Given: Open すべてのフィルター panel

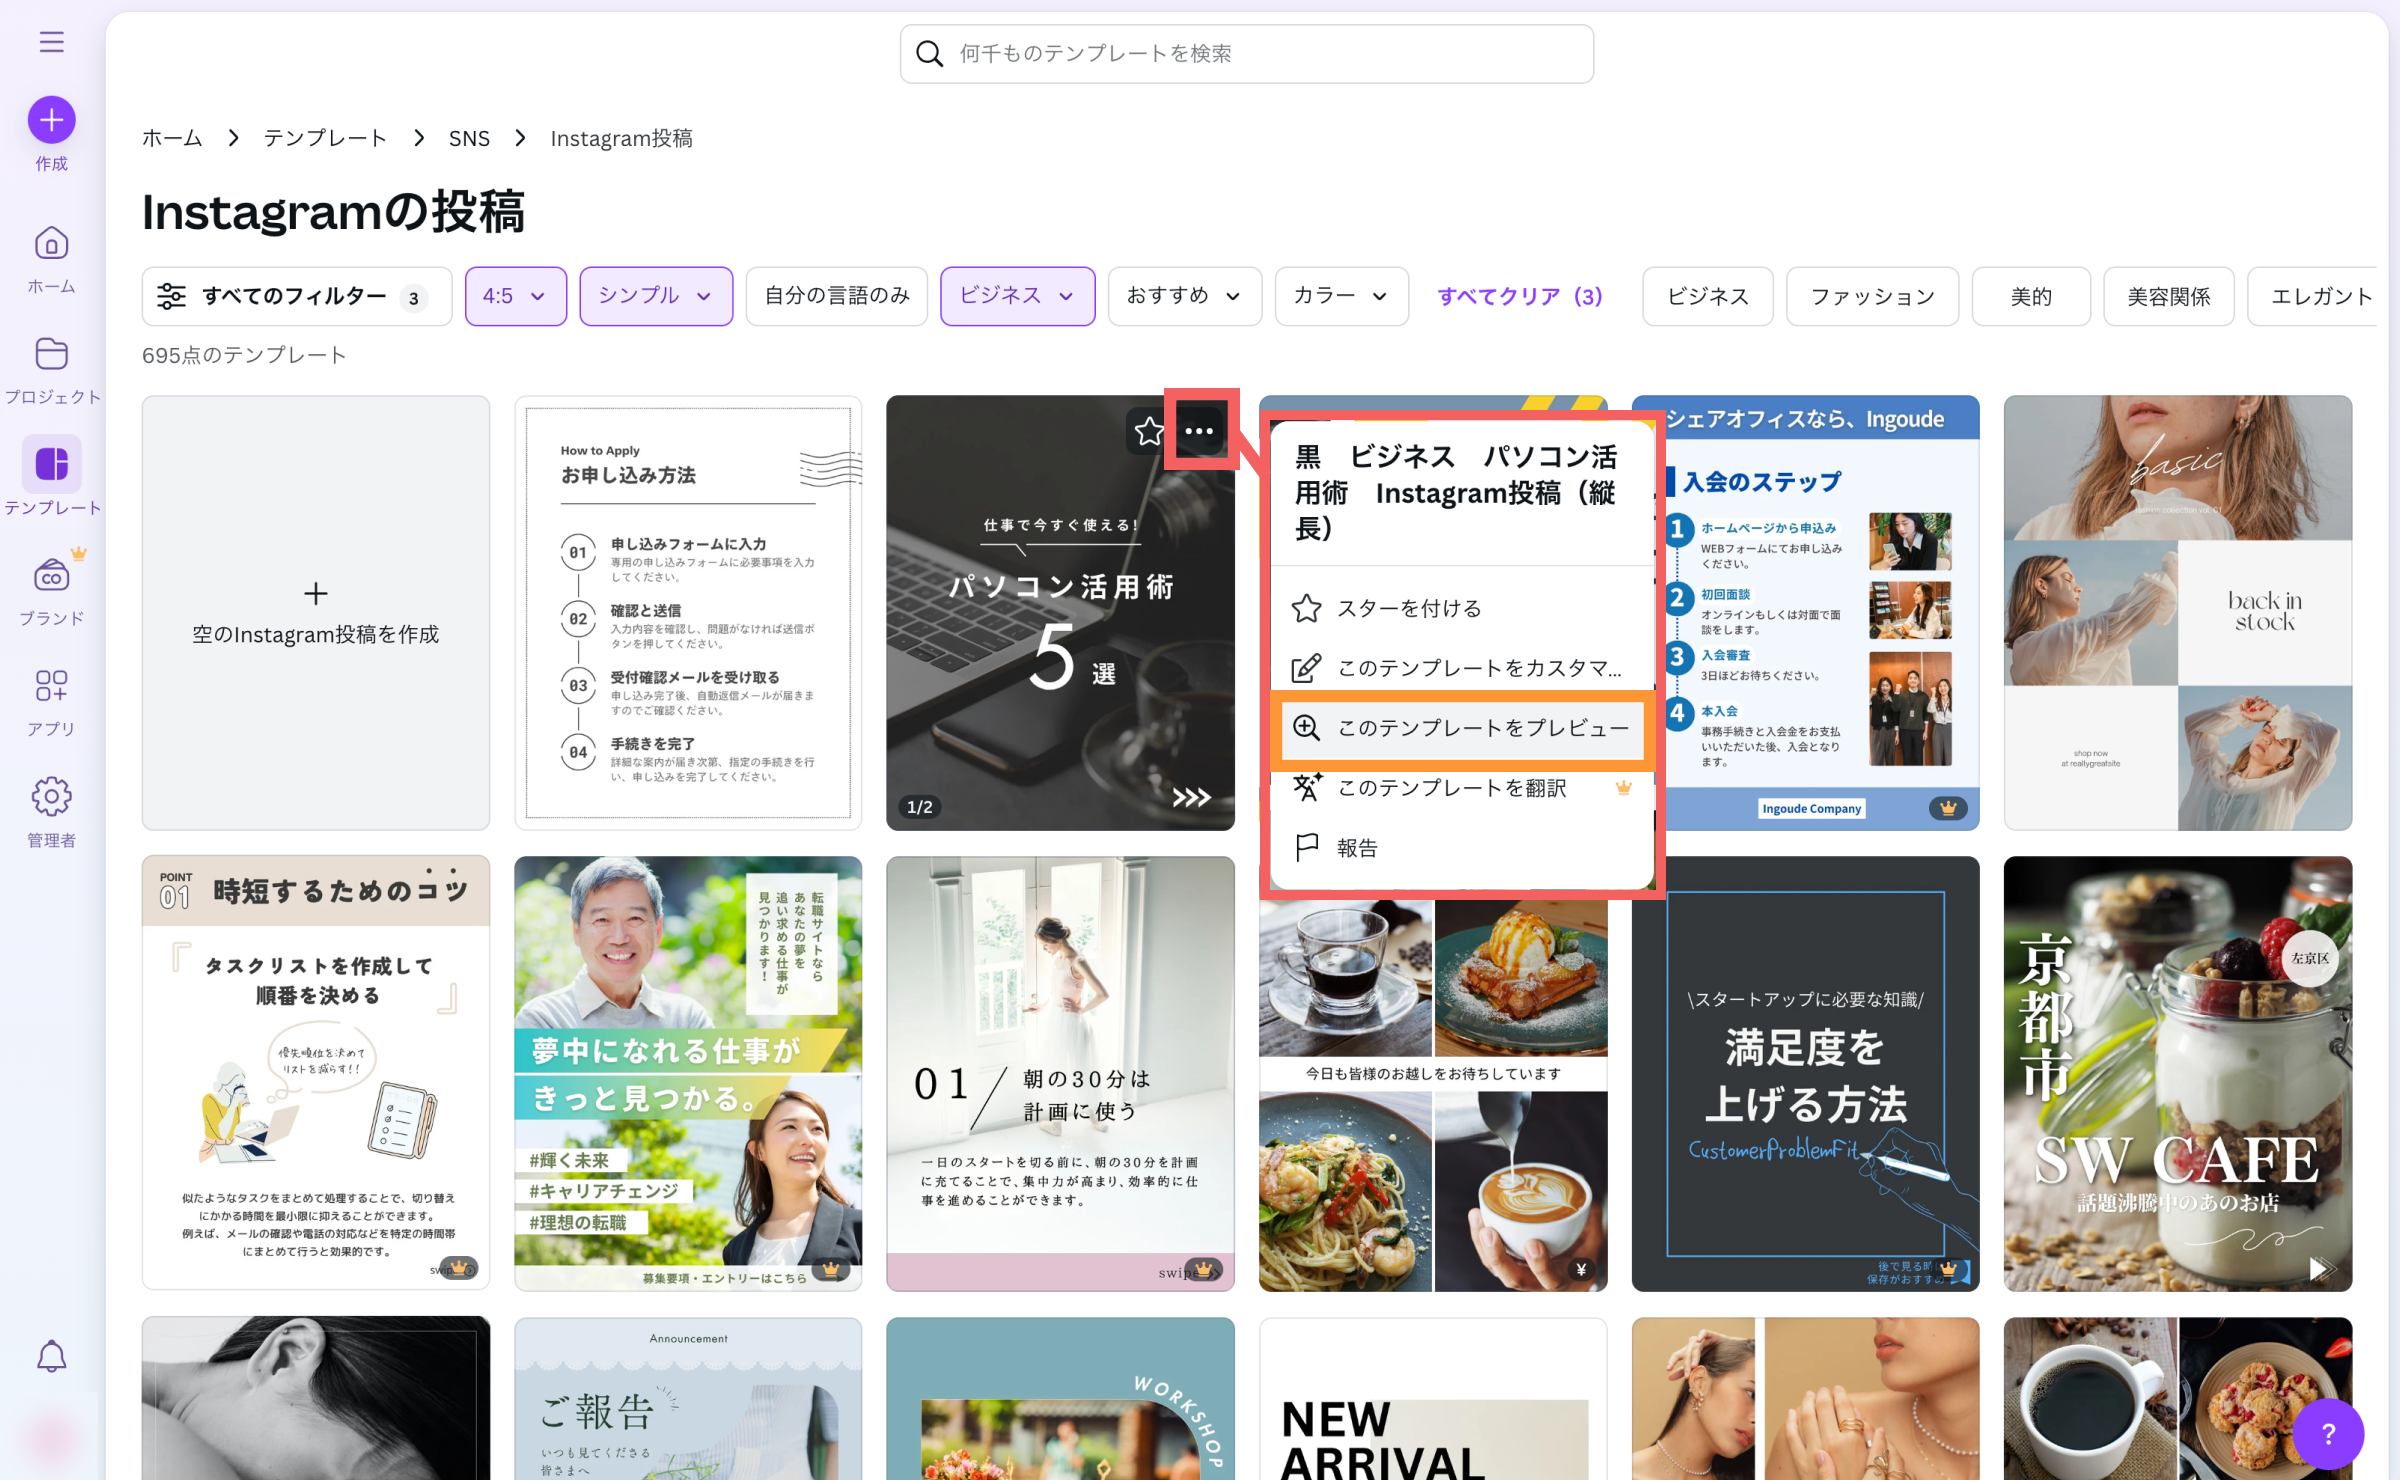Looking at the screenshot, I should (x=297, y=296).
